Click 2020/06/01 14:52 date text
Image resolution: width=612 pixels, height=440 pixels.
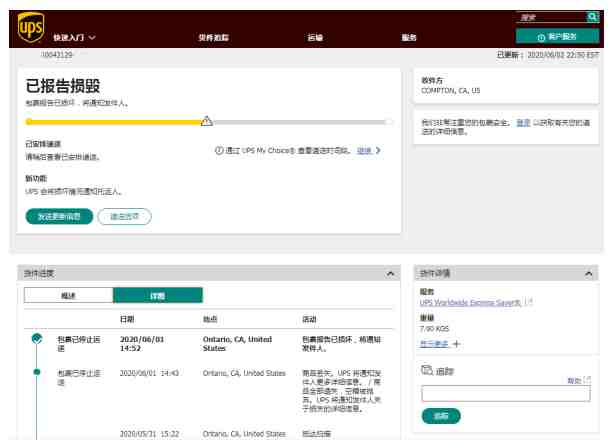(142, 344)
